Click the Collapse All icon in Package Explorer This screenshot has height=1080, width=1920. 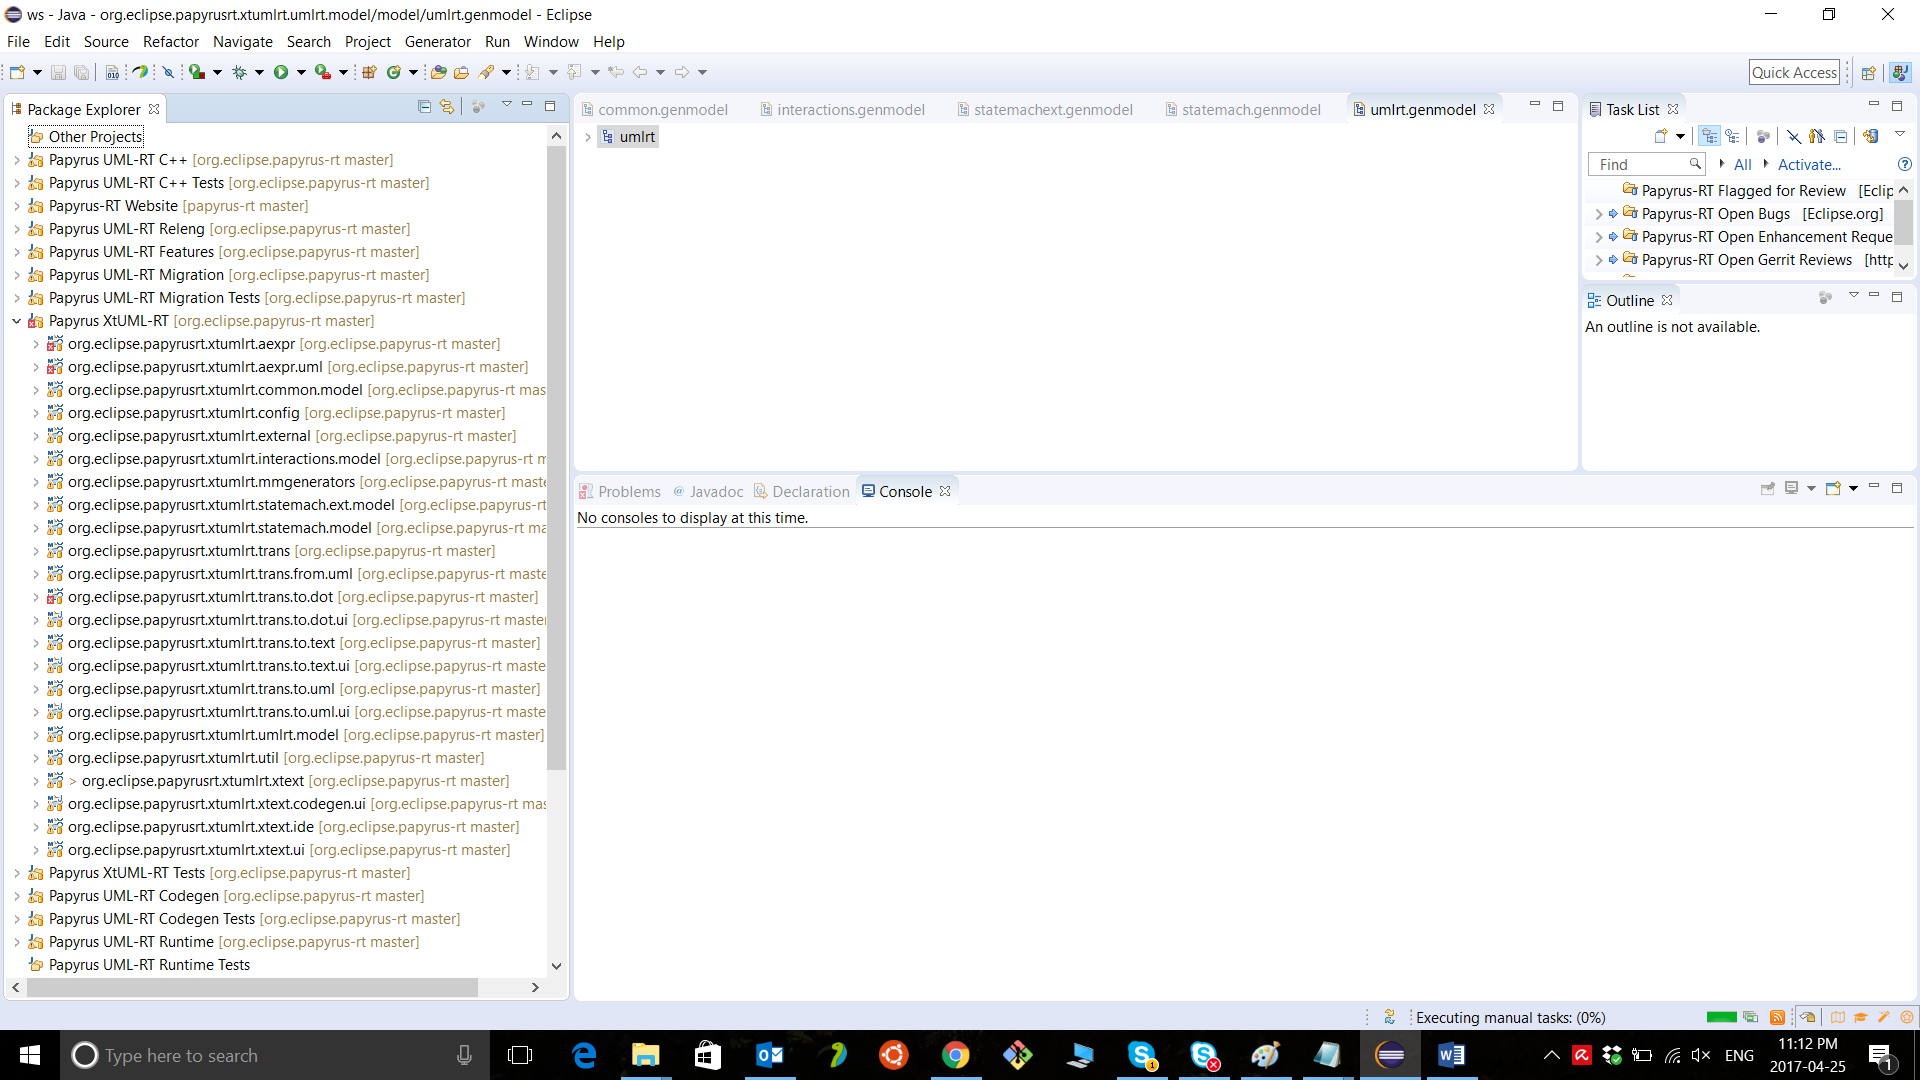pyautogui.click(x=424, y=106)
